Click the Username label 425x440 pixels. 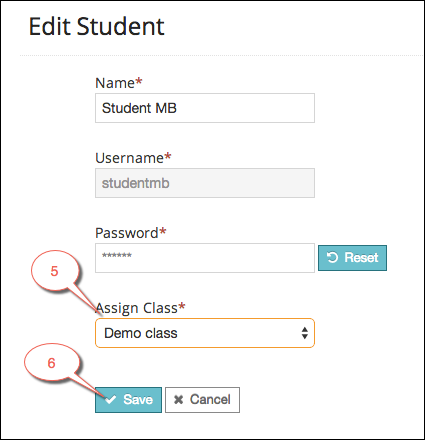tap(133, 158)
